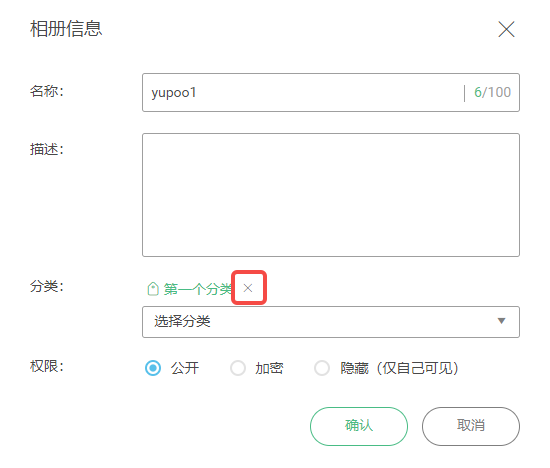Click the 分类: field label

pyautogui.click(x=47, y=286)
